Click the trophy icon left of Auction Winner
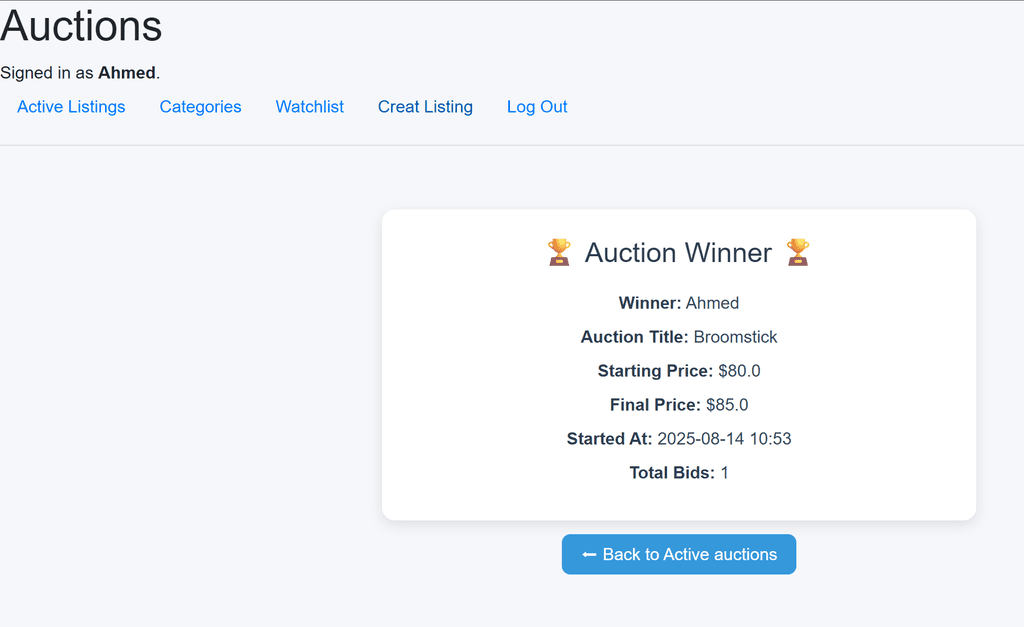1024x627 pixels. pyautogui.click(x=559, y=252)
